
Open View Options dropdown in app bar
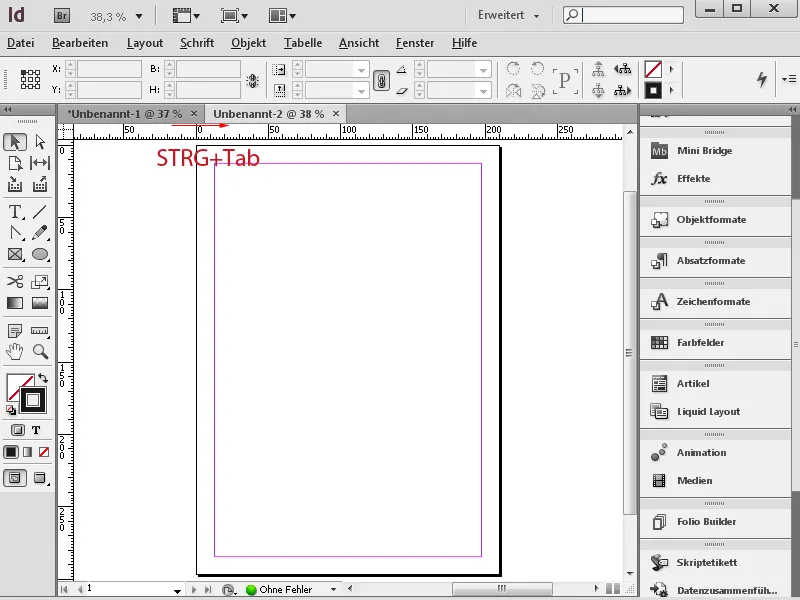point(186,16)
